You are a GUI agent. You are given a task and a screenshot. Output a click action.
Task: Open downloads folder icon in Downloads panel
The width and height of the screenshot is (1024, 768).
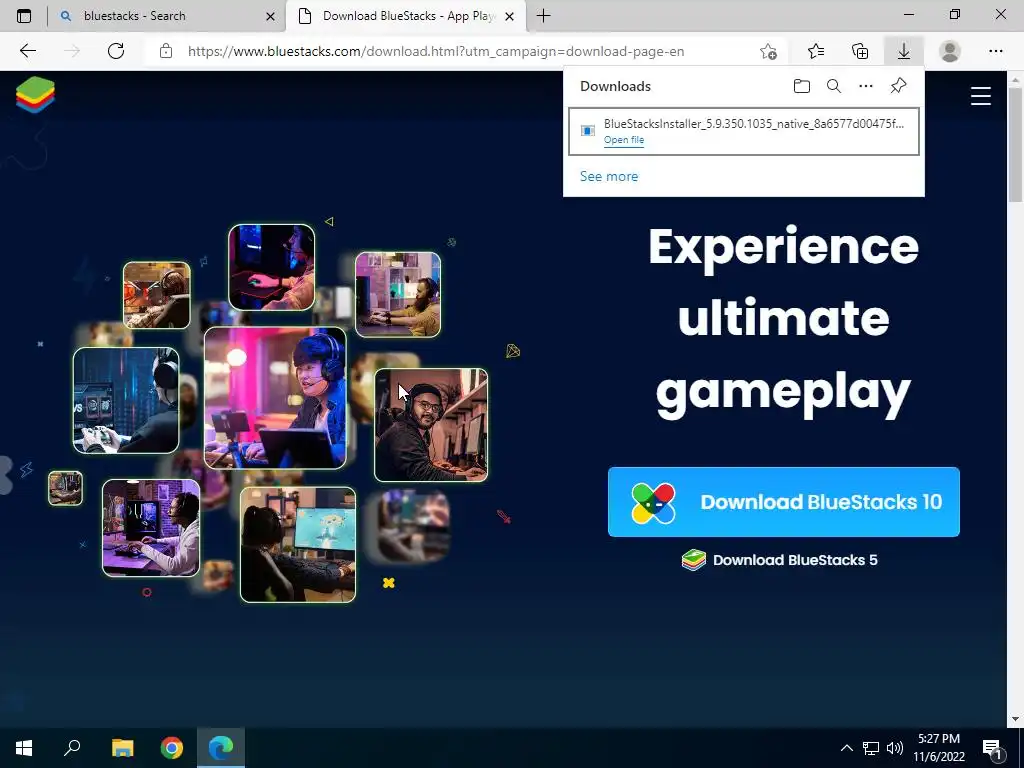click(x=802, y=86)
